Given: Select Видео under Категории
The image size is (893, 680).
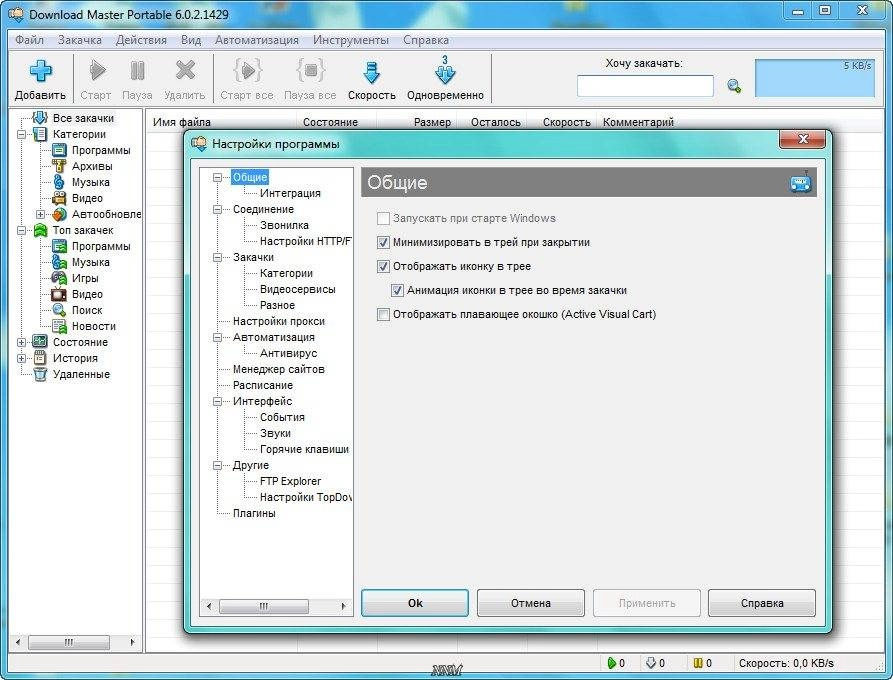Looking at the screenshot, I should pyautogui.click(x=87, y=198).
